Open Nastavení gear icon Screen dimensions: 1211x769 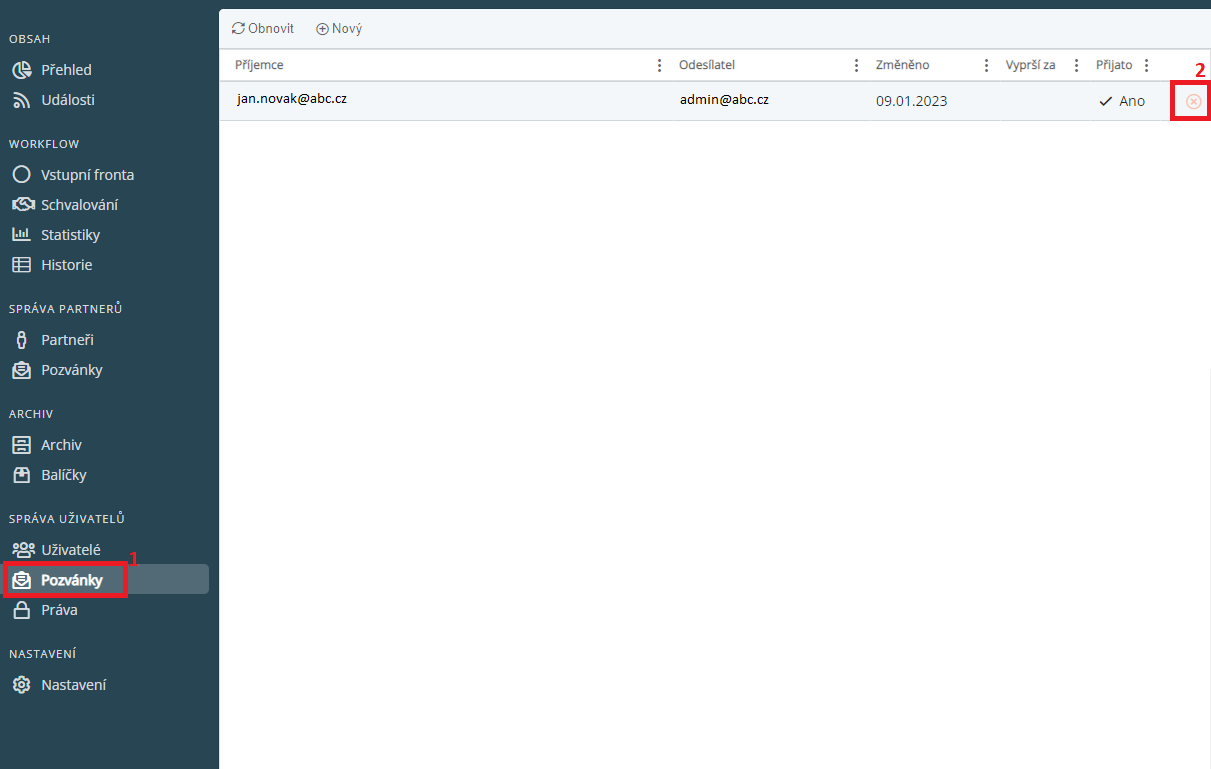click(x=22, y=685)
